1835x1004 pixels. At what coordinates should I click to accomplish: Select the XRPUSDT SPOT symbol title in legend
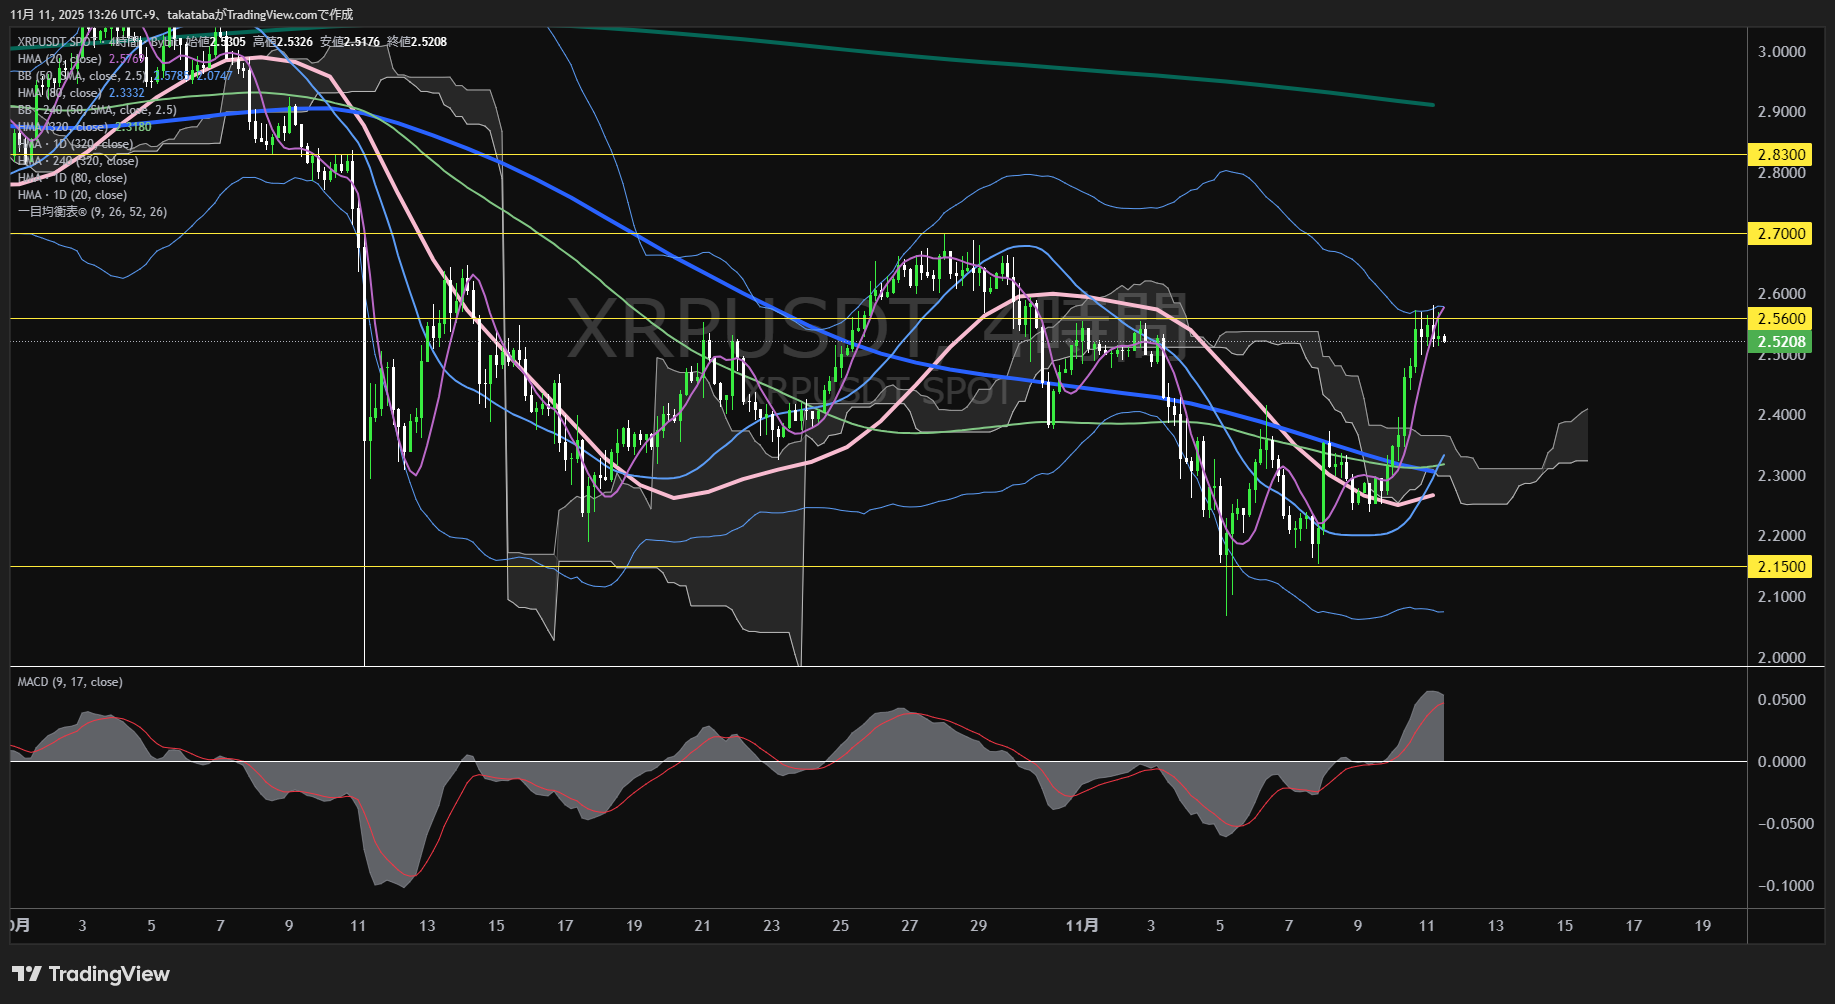point(56,42)
